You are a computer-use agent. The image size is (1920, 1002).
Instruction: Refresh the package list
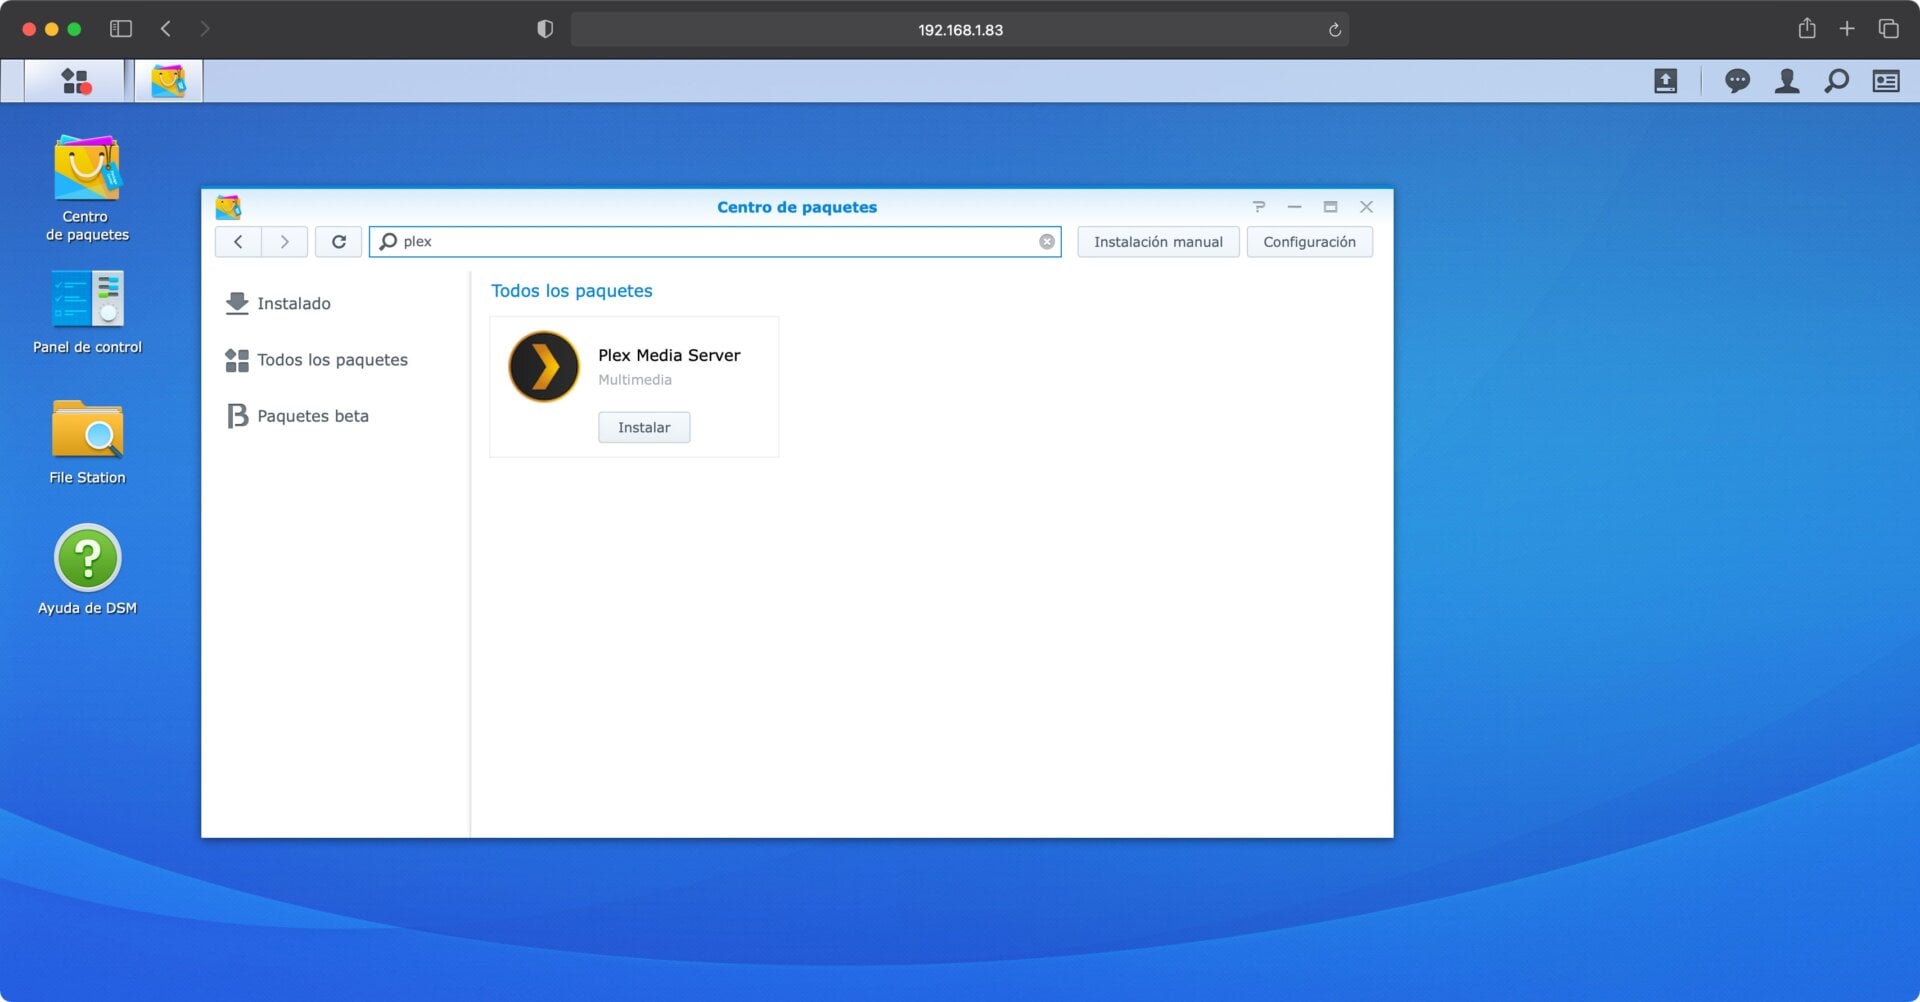338,242
